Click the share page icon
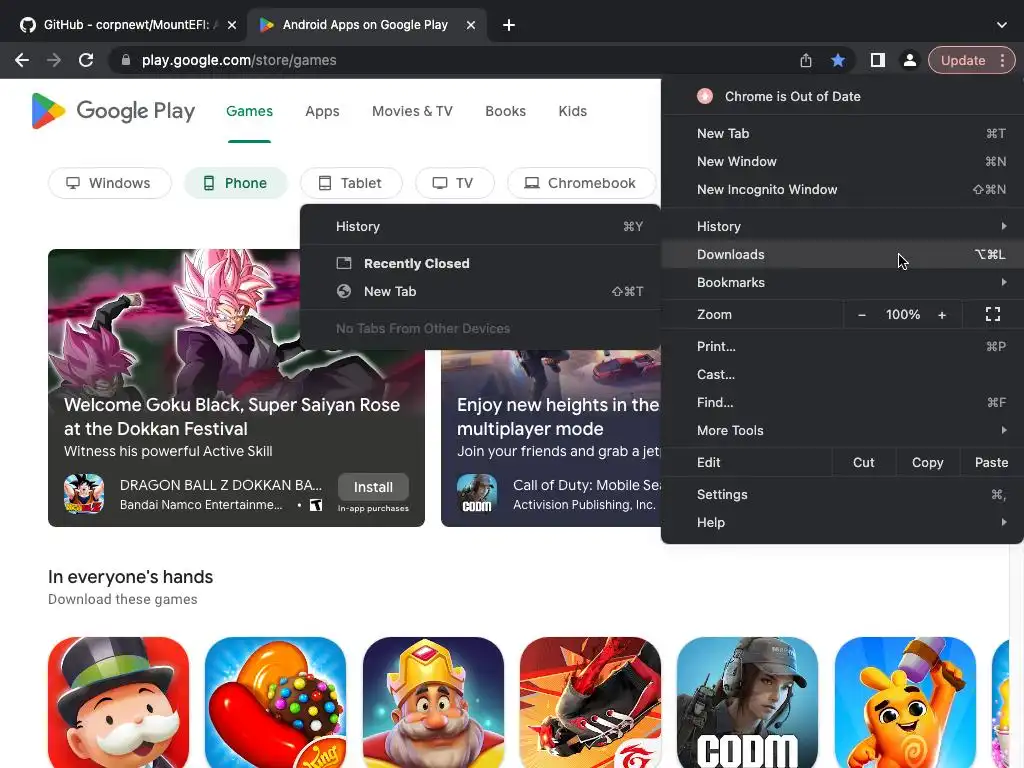The image size is (1024, 768). click(x=806, y=60)
